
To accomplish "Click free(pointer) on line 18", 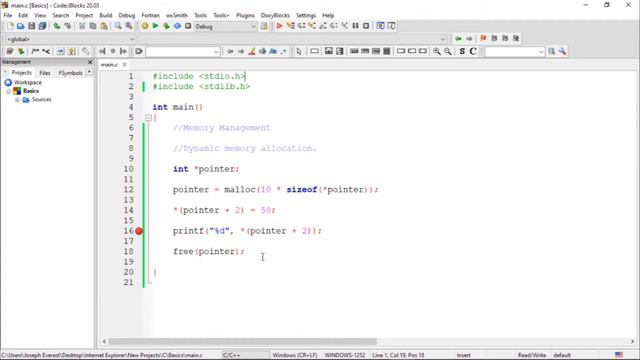I will coord(208,251).
